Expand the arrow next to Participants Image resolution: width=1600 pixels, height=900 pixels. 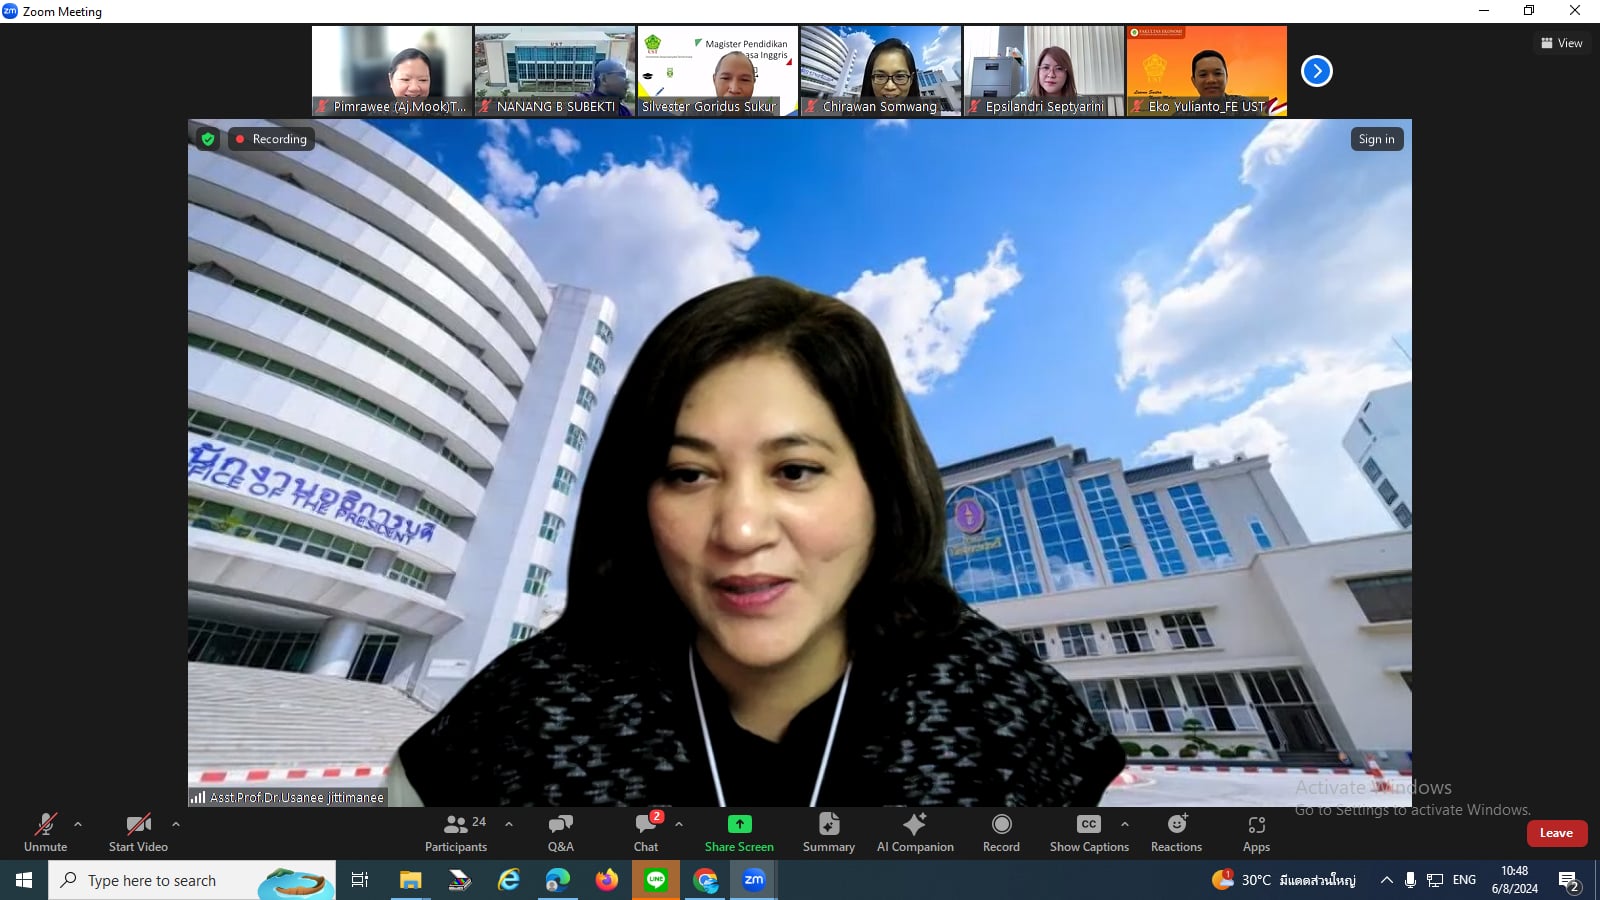(509, 824)
